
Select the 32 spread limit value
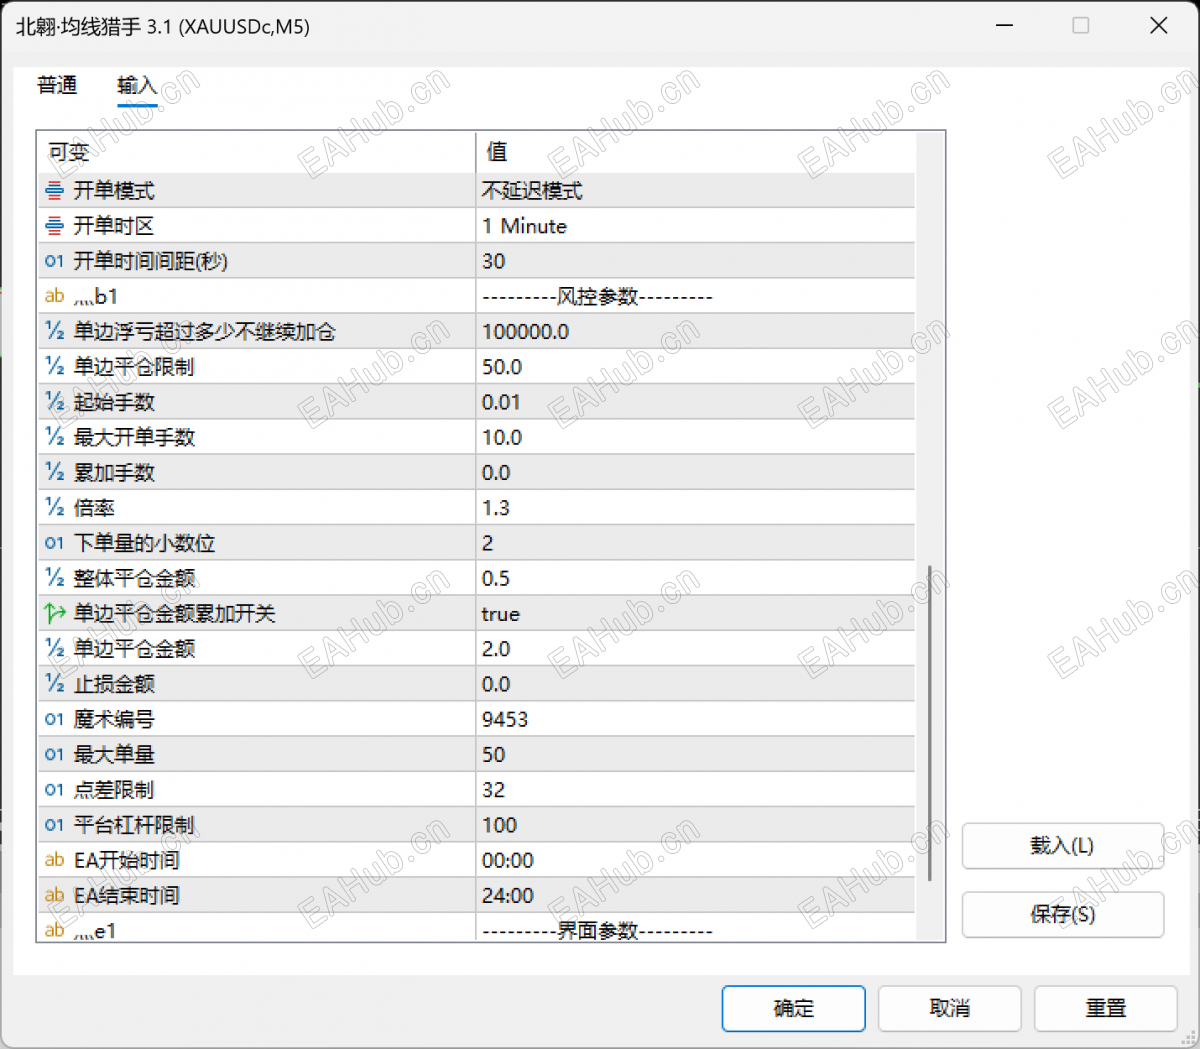(x=695, y=790)
